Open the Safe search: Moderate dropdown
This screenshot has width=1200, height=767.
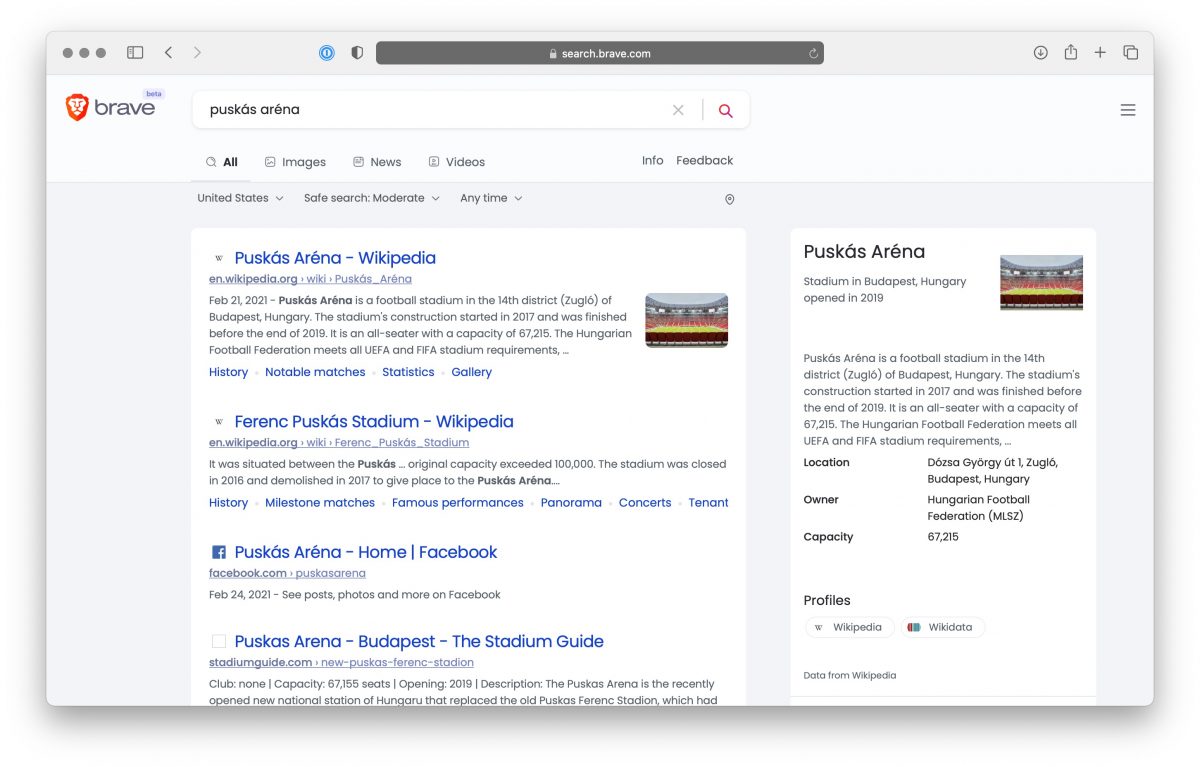(x=371, y=198)
